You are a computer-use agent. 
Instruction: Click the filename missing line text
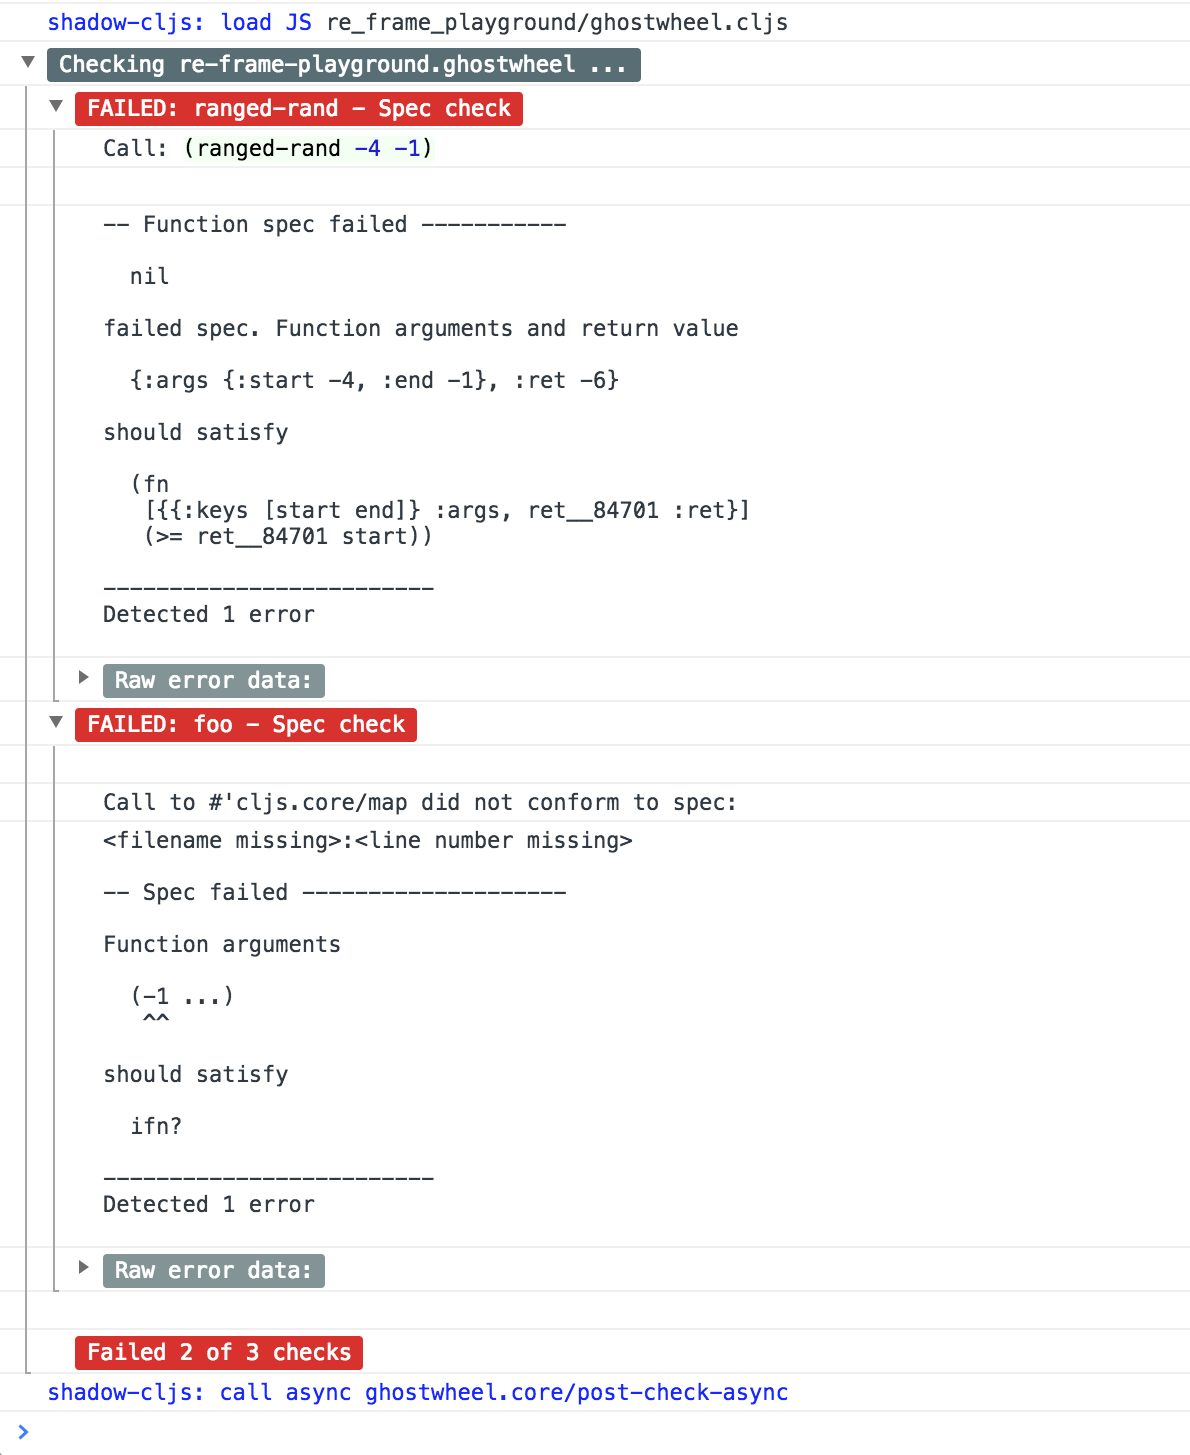point(368,840)
